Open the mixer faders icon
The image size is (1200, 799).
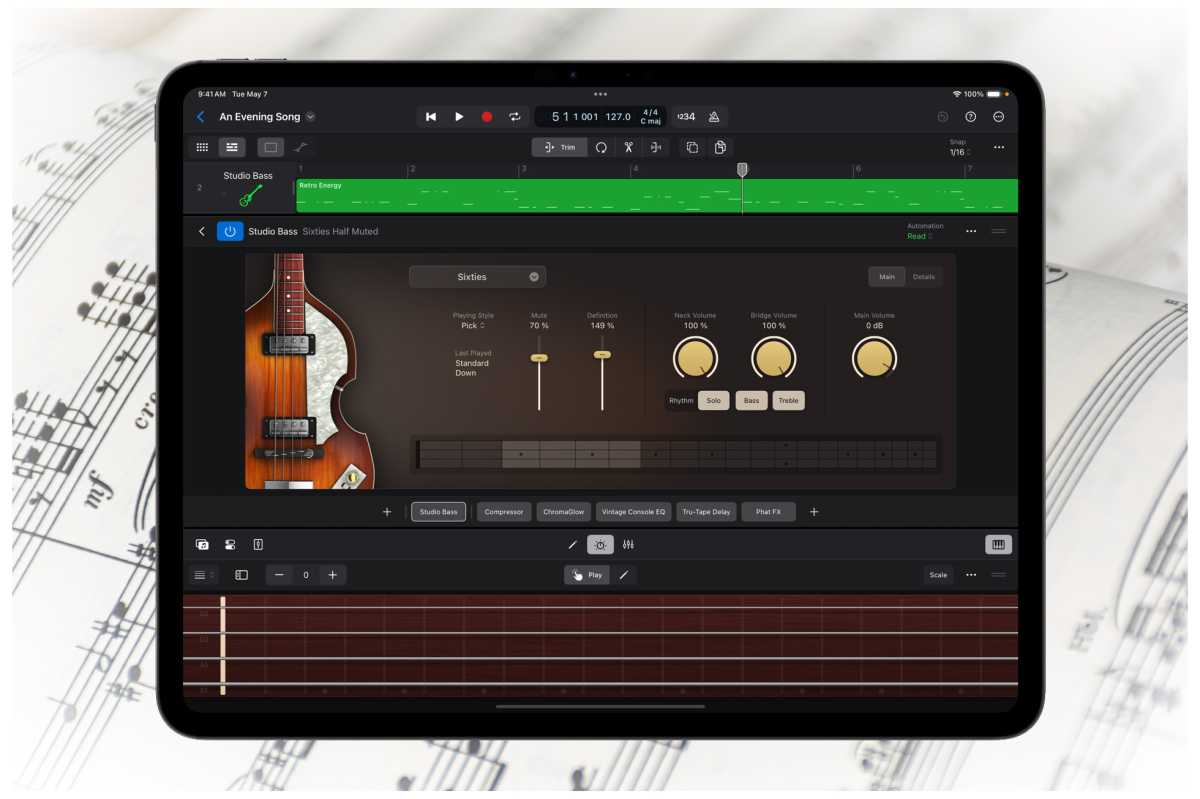[630, 545]
